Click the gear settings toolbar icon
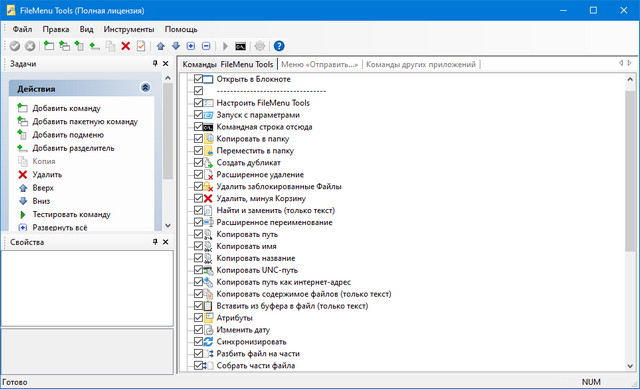The height and width of the screenshot is (389, 640). 260,46
